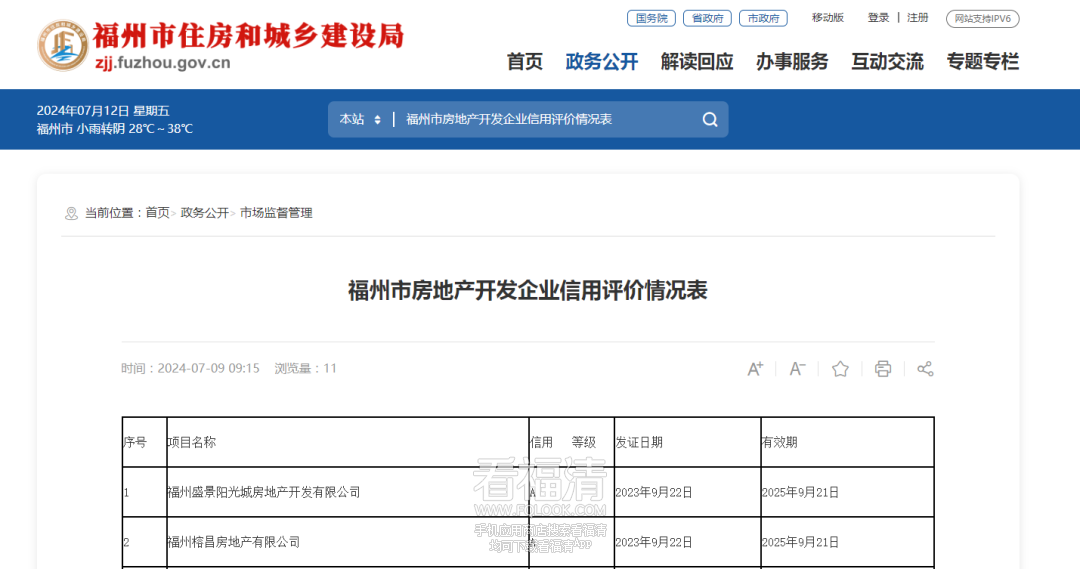Switch to 移动版 mobile version
This screenshot has width=1080, height=569.
(828, 18)
